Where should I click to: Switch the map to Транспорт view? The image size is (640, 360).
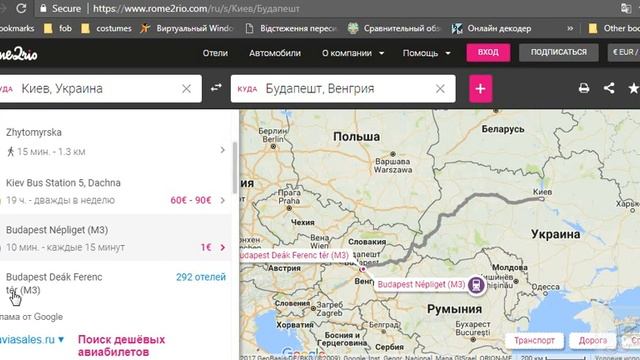coord(534,340)
